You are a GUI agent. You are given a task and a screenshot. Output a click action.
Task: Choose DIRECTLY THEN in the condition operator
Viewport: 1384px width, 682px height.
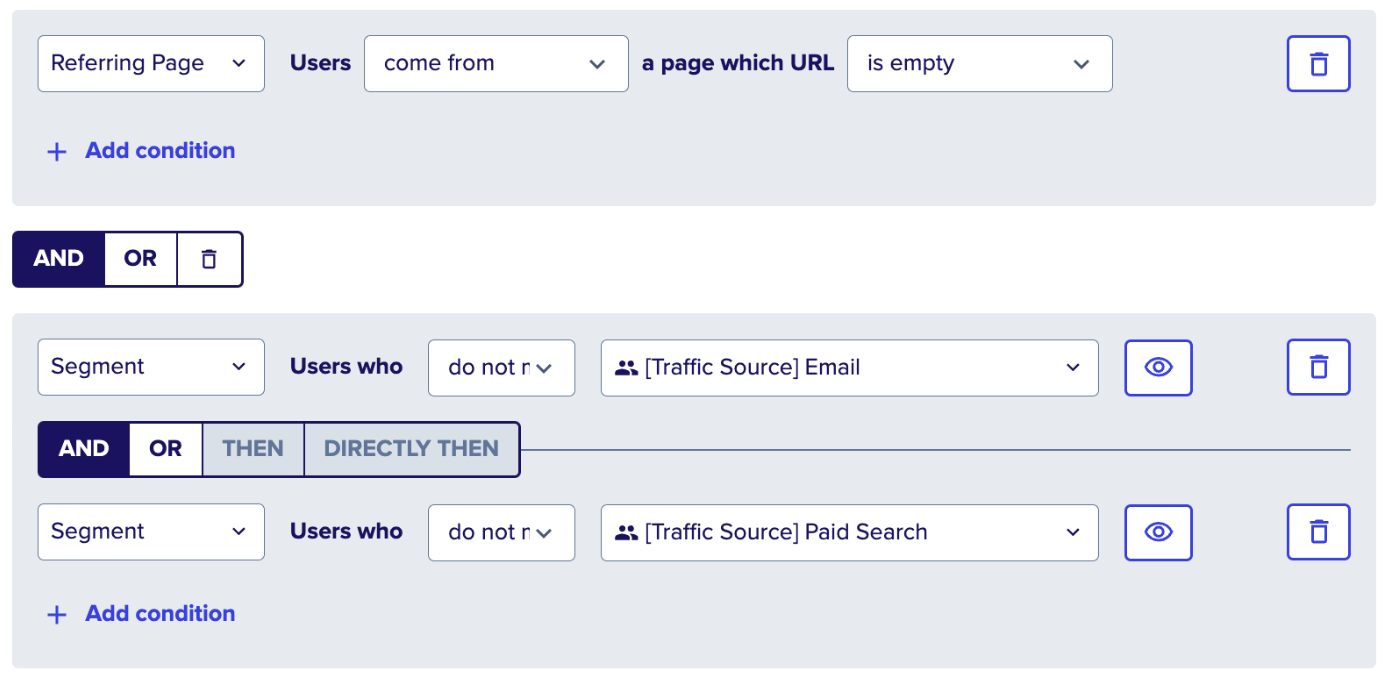click(x=411, y=449)
